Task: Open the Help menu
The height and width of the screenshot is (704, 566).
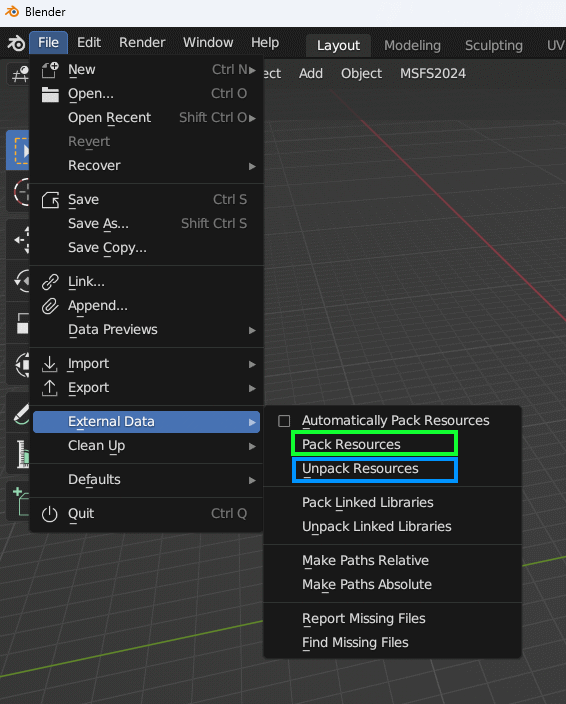Action: pyautogui.click(x=265, y=43)
